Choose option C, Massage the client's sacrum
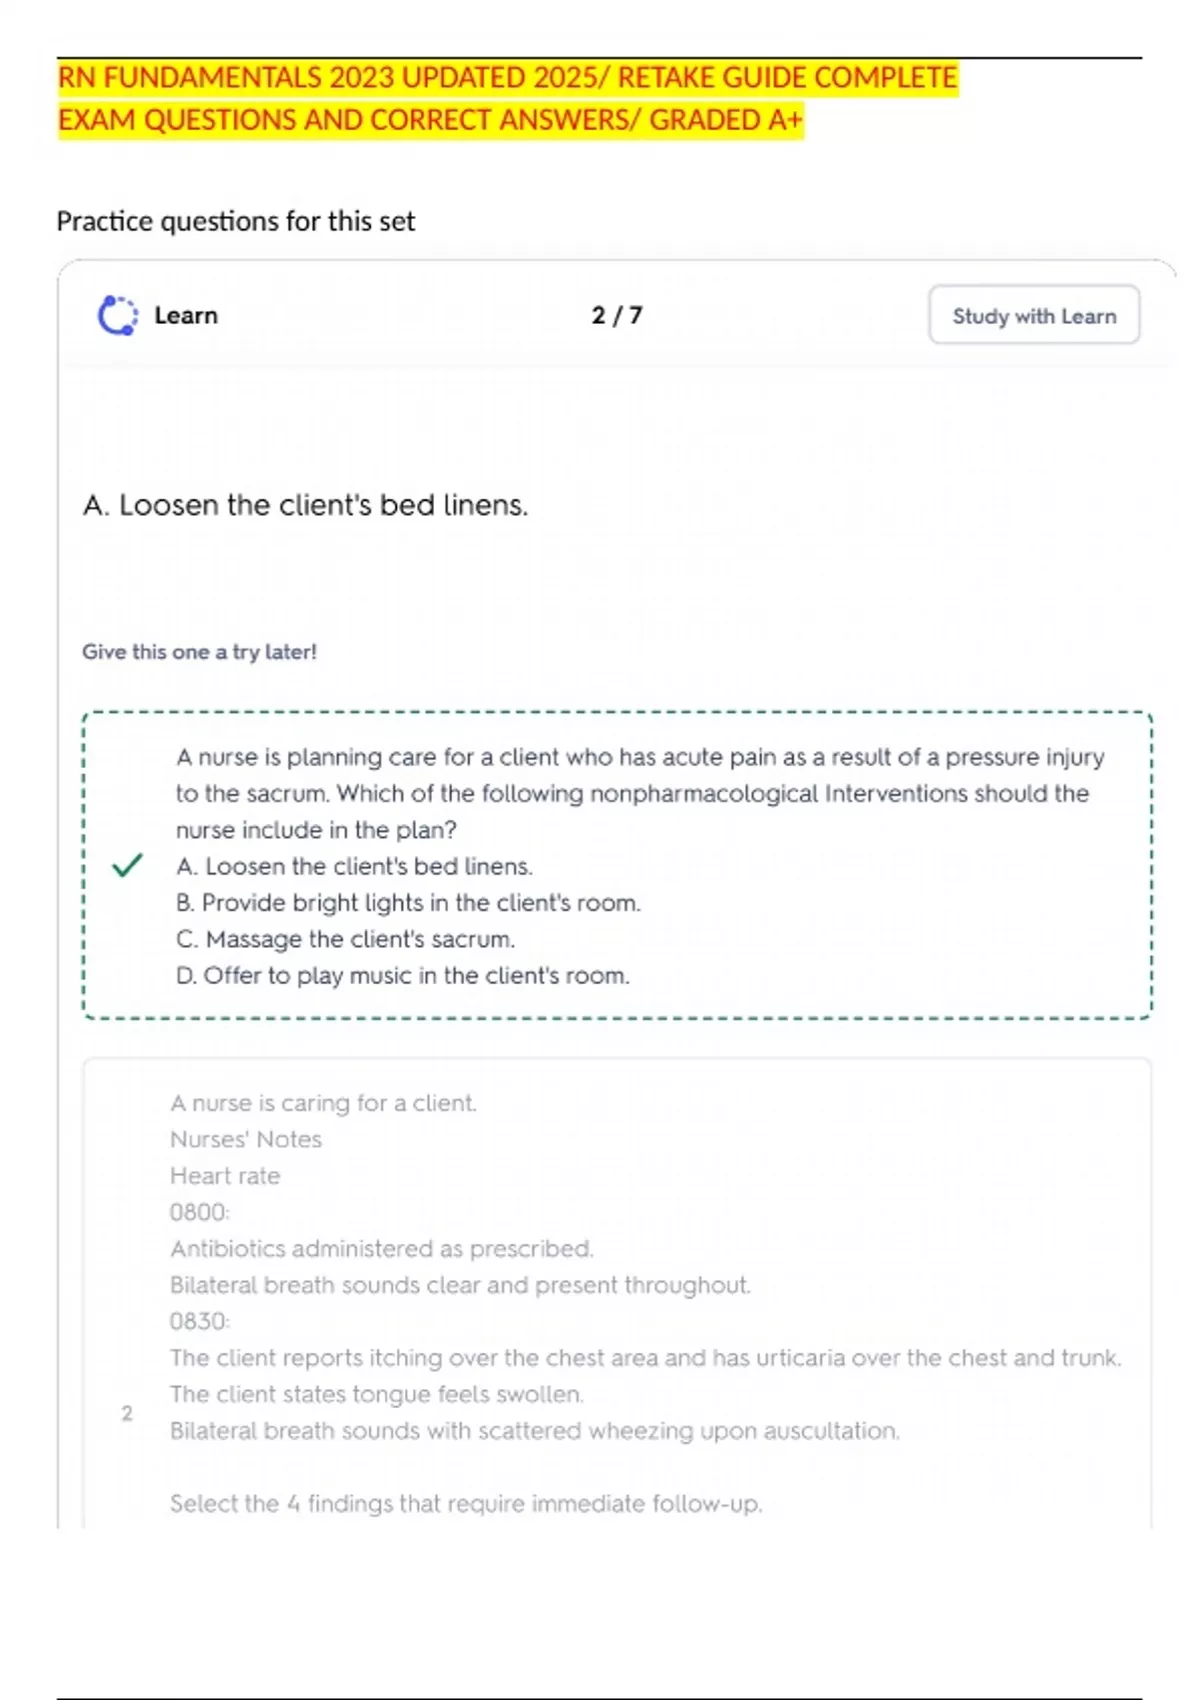Viewport: 1200px width, 1700px height. tap(345, 939)
